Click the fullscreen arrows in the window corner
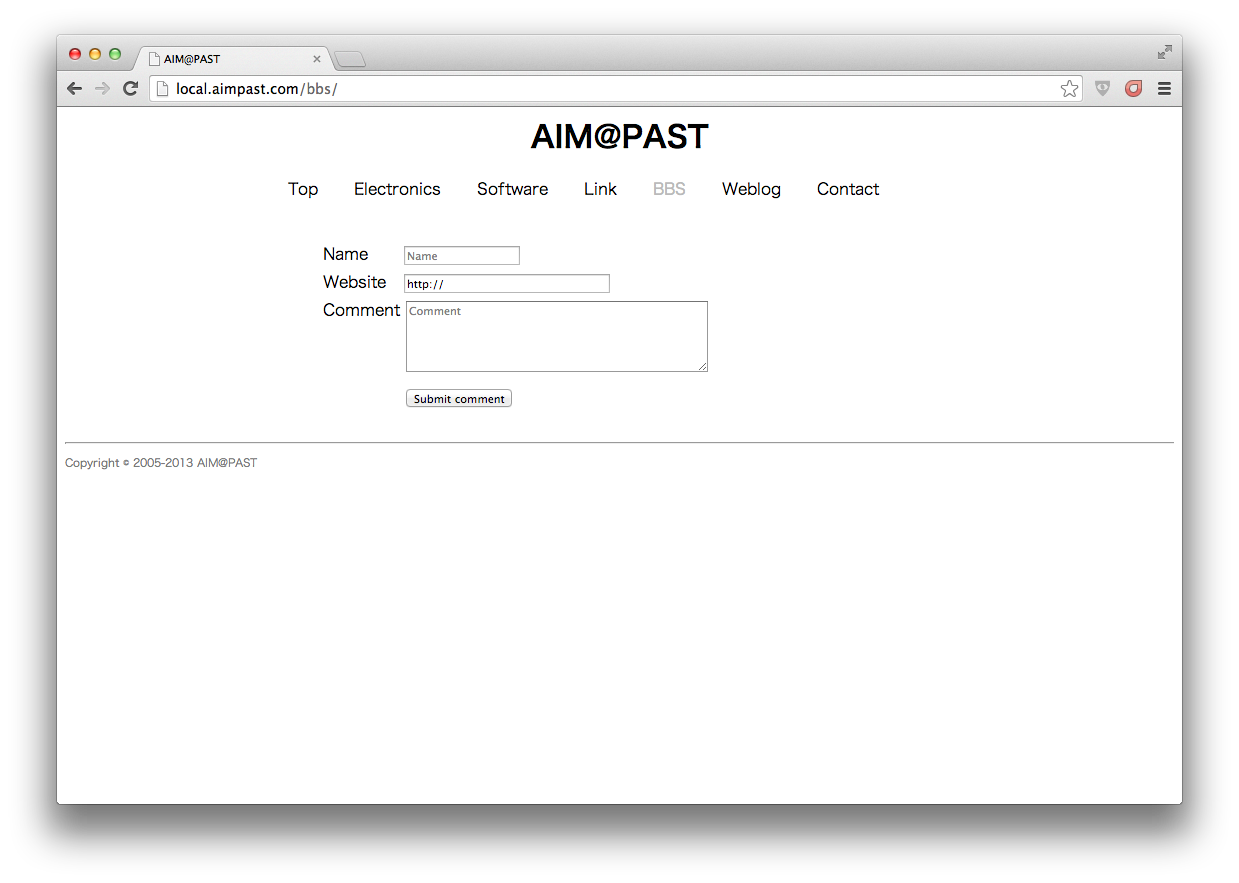1239x883 pixels. click(1164, 52)
